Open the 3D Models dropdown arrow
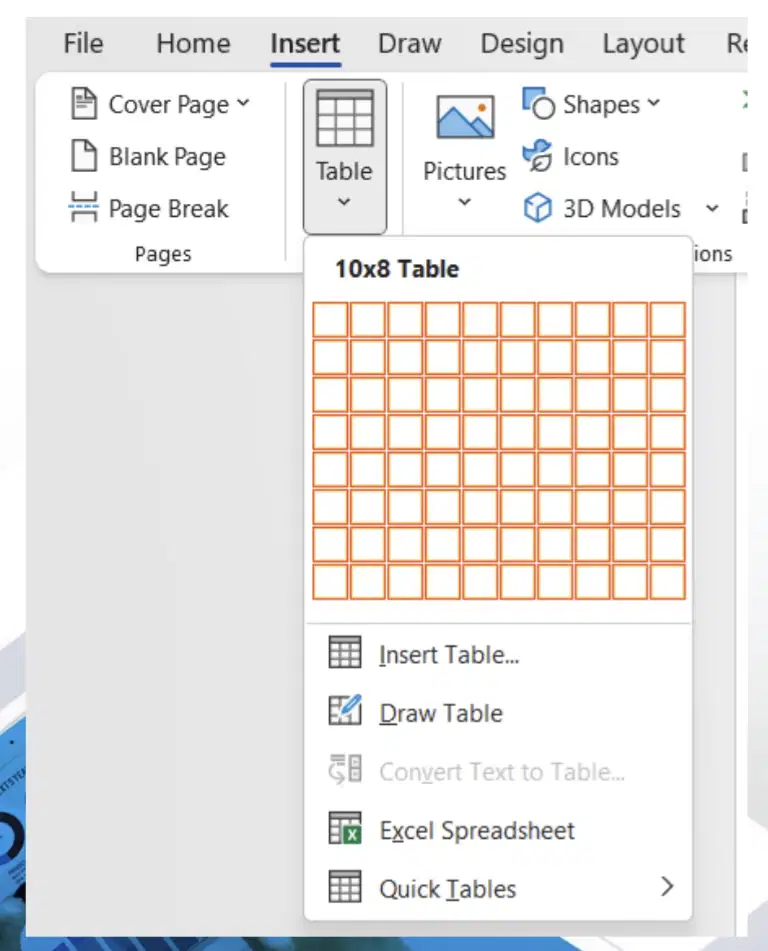768x951 pixels. [x=713, y=209]
